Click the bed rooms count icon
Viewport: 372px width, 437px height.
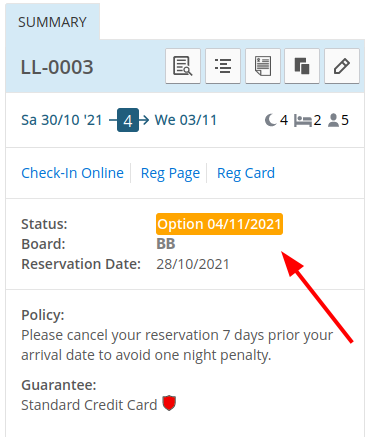click(303, 121)
